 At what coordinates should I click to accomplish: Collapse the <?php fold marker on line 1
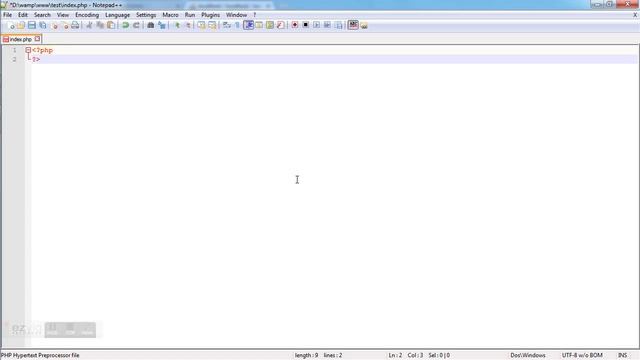click(28, 50)
